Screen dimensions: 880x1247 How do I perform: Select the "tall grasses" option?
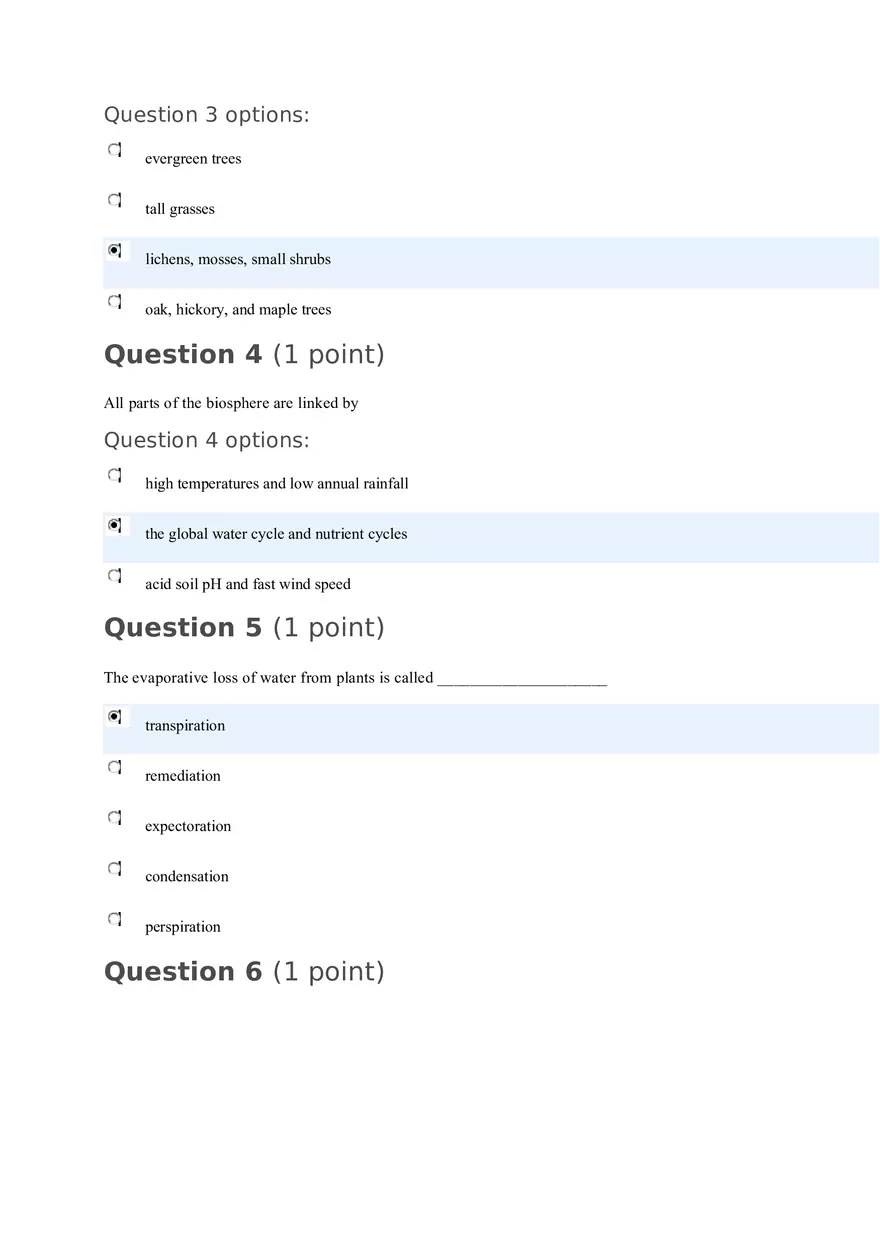[114, 200]
